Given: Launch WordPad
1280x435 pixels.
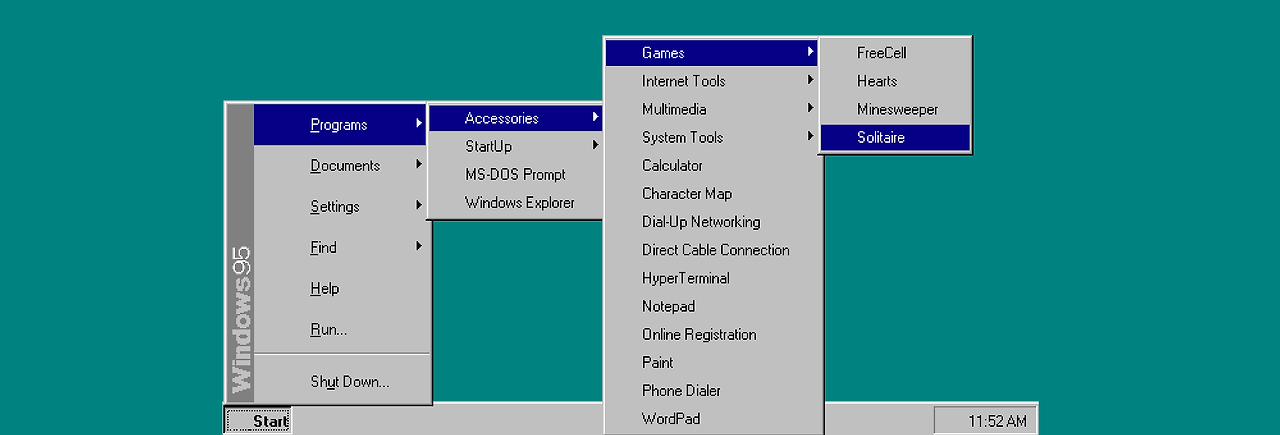Looking at the screenshot, I should click(x=713, y=418).
